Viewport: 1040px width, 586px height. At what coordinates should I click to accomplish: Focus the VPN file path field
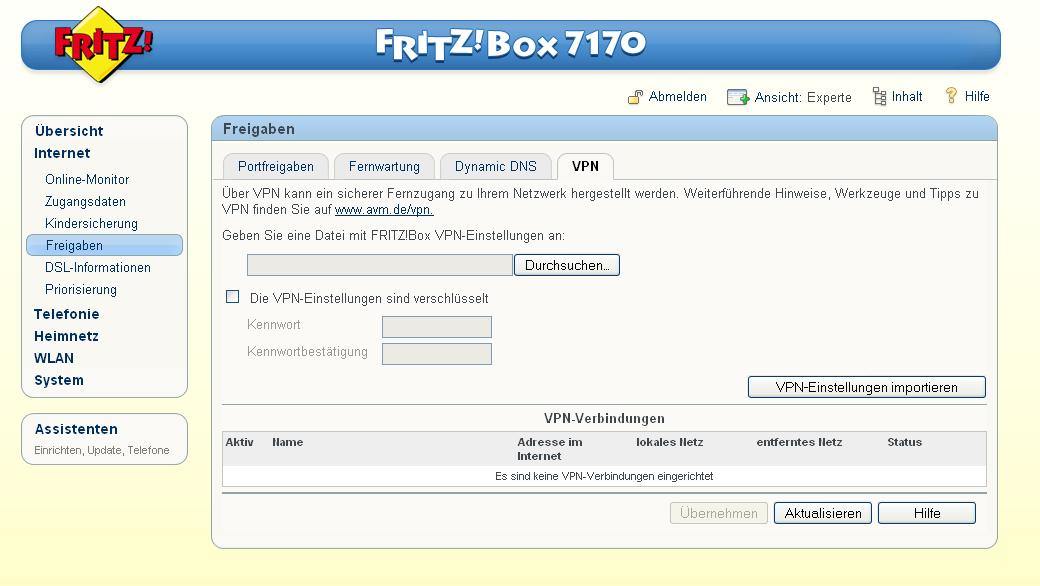(x=380, y=265)
